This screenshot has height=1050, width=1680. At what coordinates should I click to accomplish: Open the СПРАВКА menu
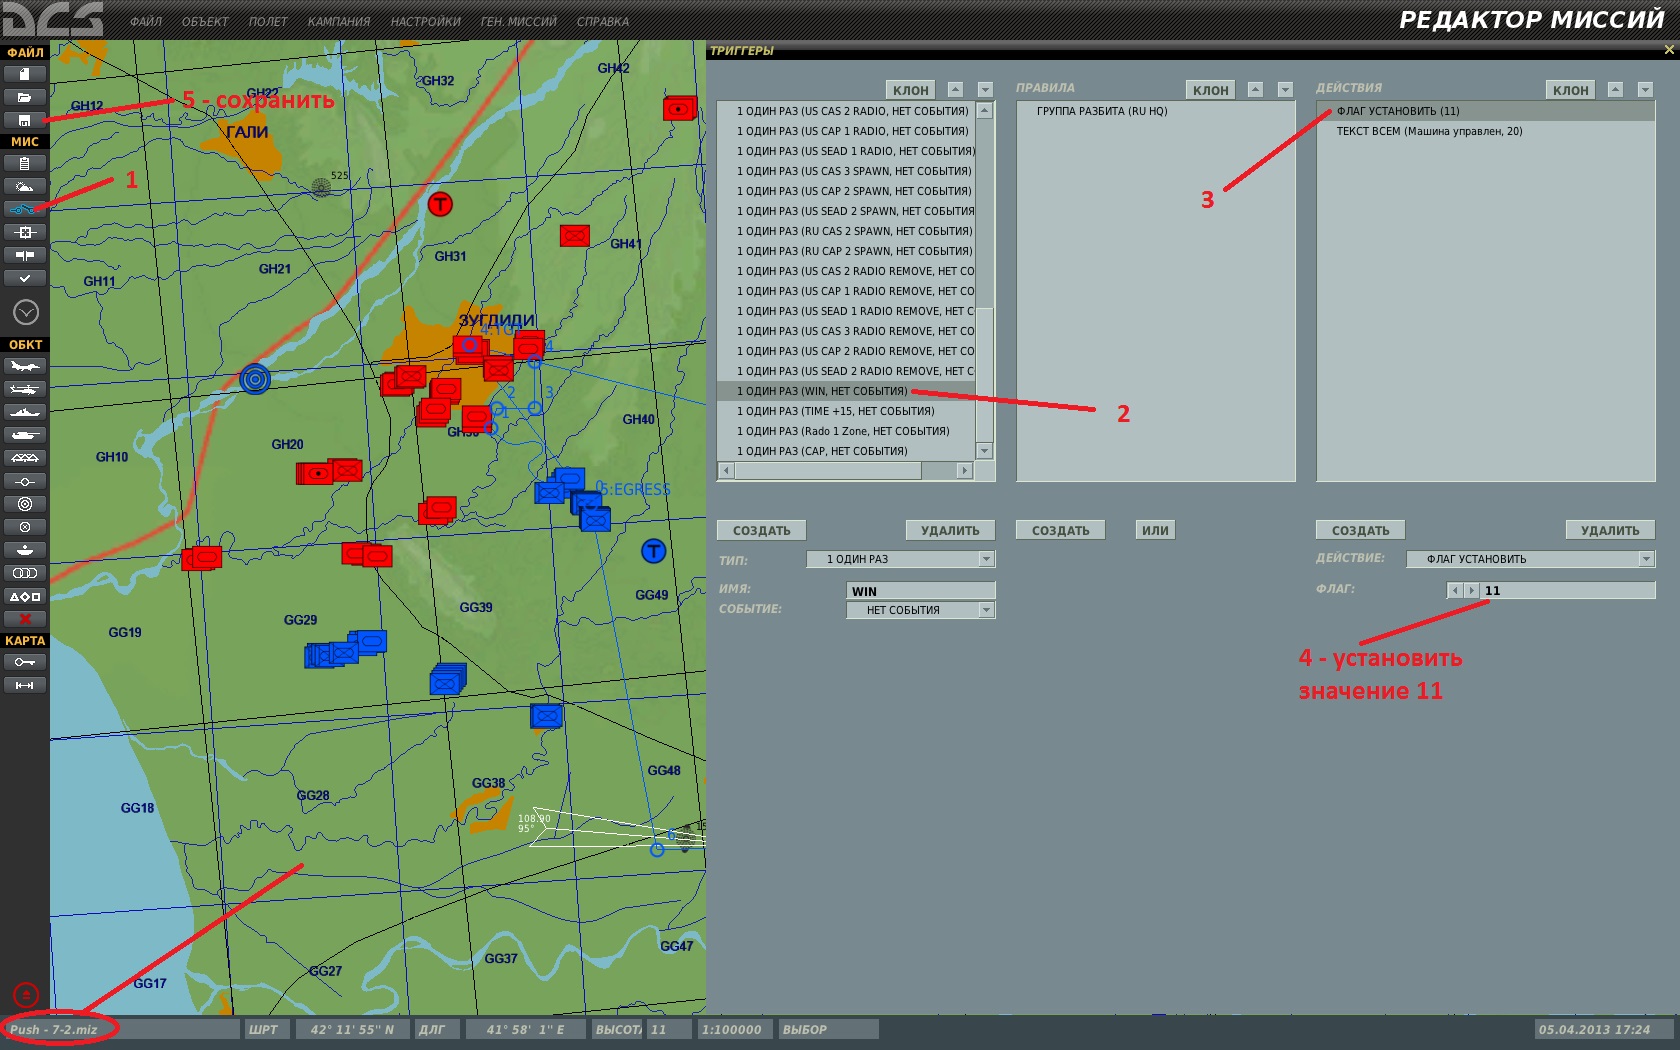pos(603,21)
